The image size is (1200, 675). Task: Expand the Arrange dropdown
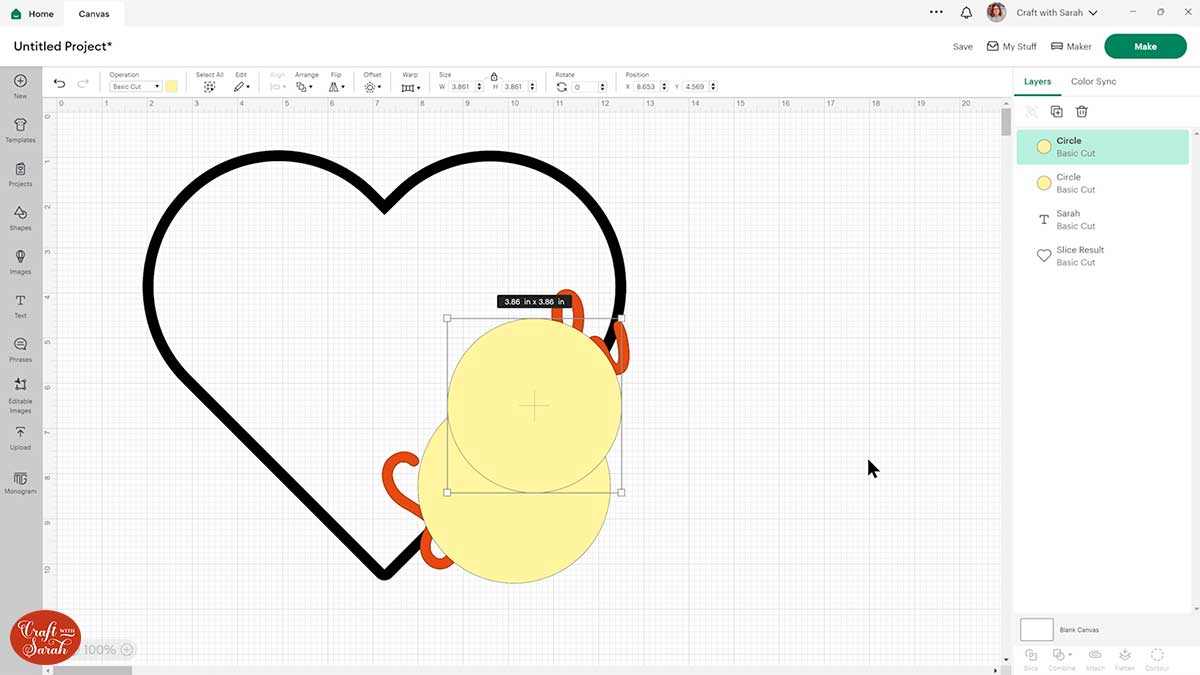coord(305,87)
